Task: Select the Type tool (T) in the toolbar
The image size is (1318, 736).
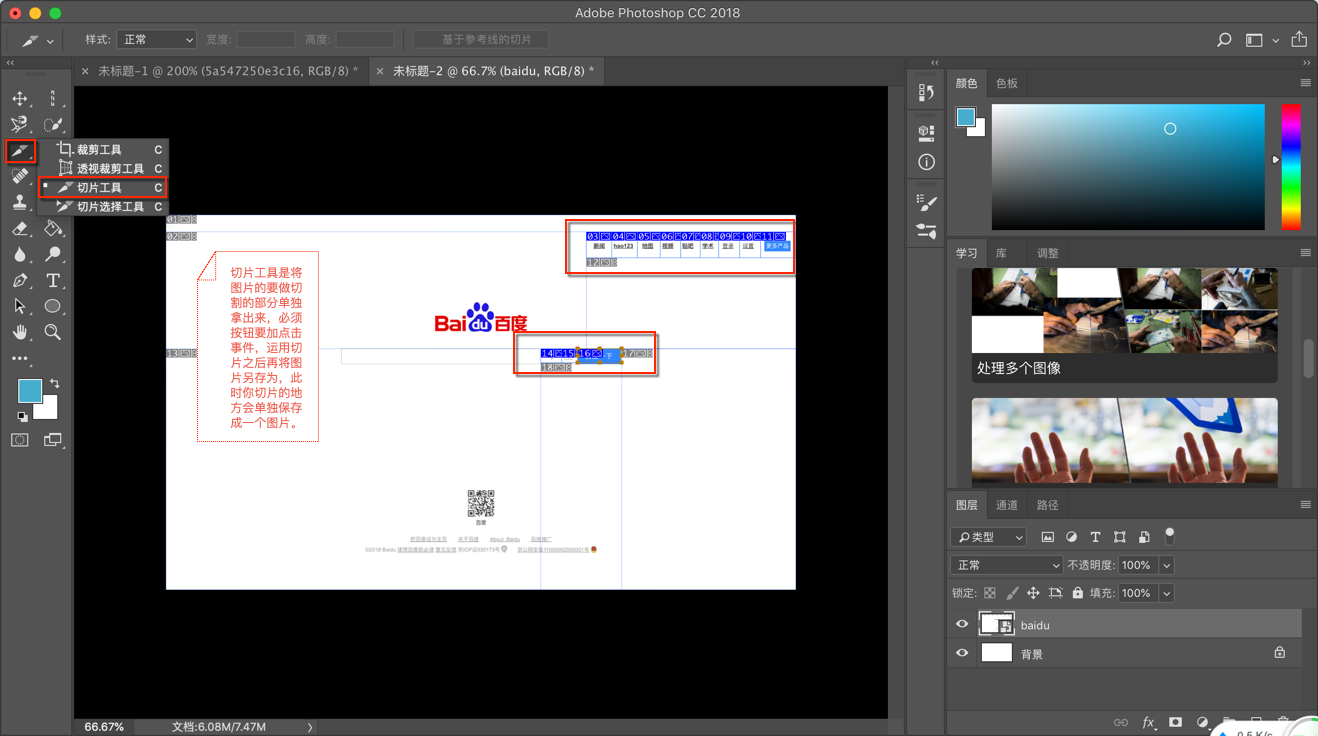Action: pyautogui.click(x=53, y=281)
